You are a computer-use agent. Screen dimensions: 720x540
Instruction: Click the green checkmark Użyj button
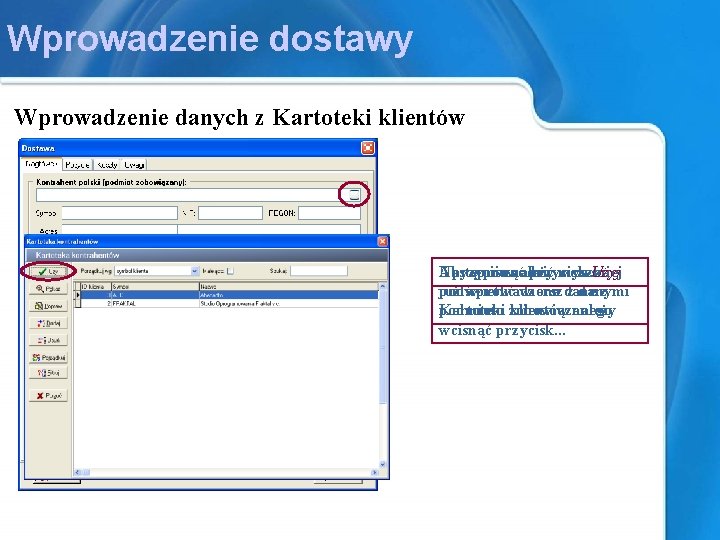(x=48, y=271)
